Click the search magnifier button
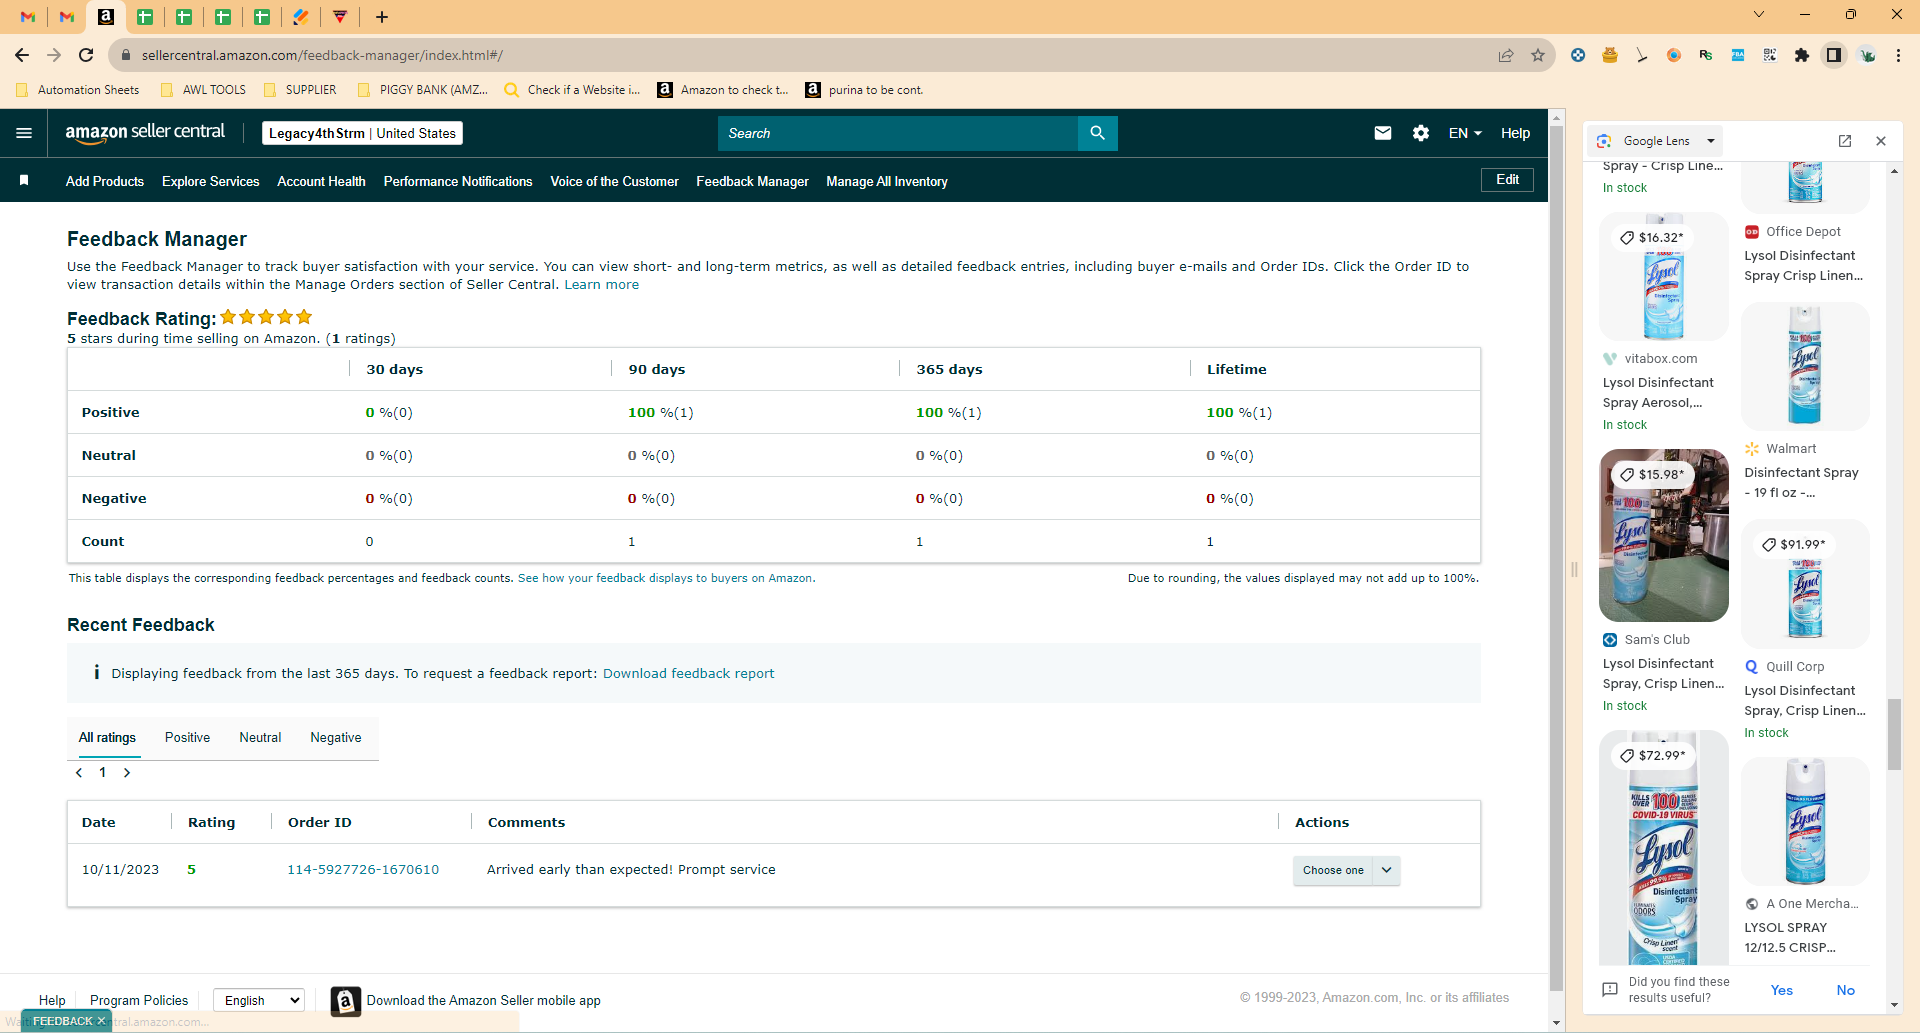Image resolution: width=1920 pixels, height=1033 pixels. (1097, 133)
